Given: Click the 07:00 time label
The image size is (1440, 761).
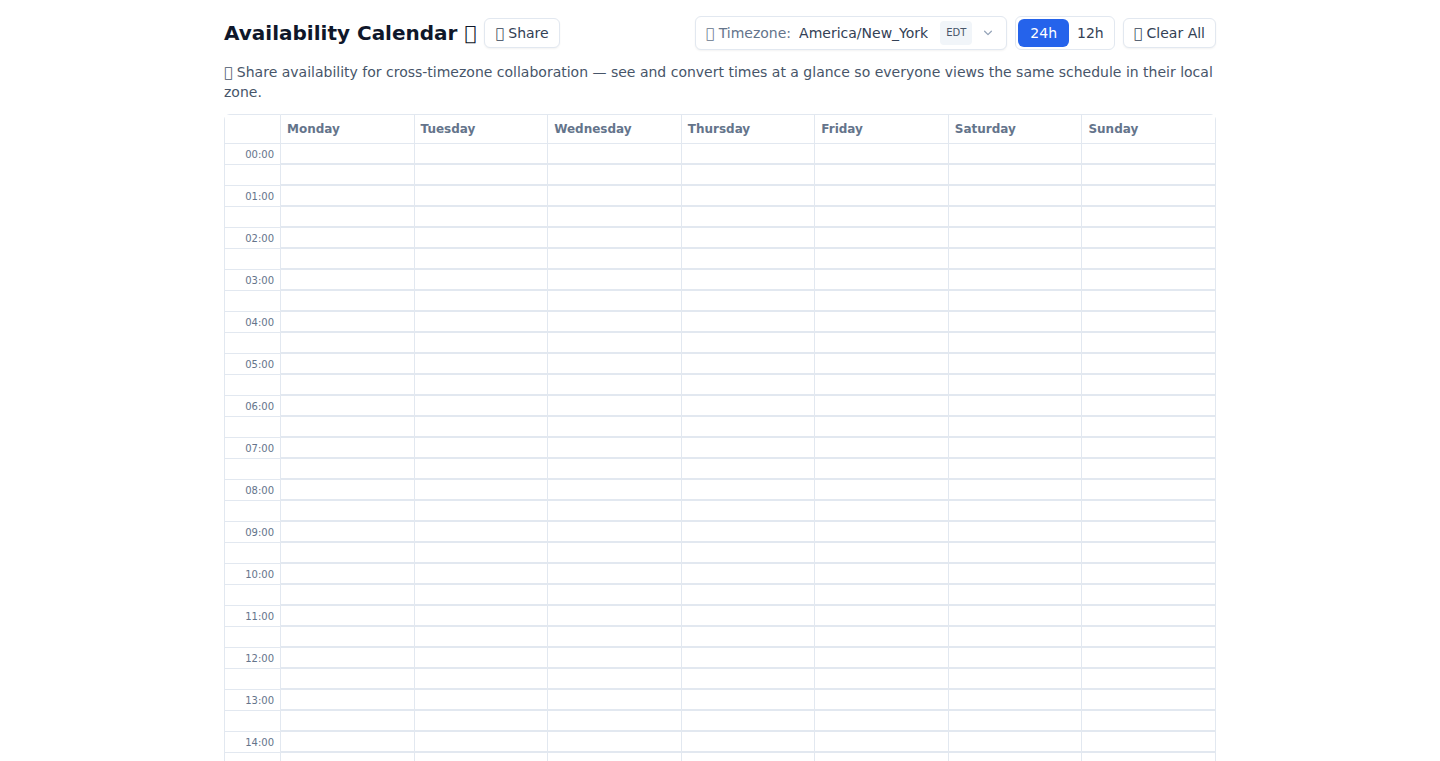Looking at the screenshot, I should tap(259, 448).
